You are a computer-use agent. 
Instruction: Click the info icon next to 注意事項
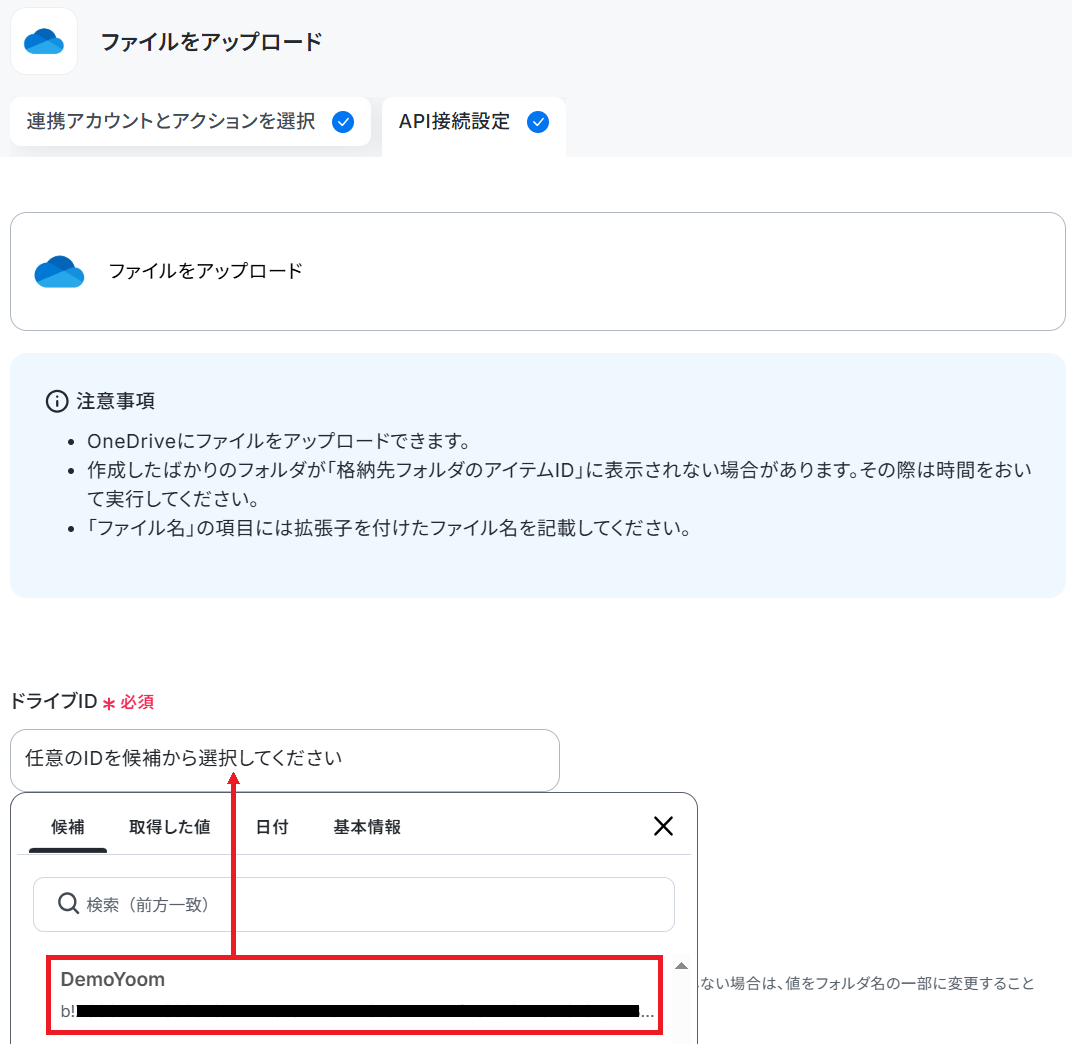57,401
